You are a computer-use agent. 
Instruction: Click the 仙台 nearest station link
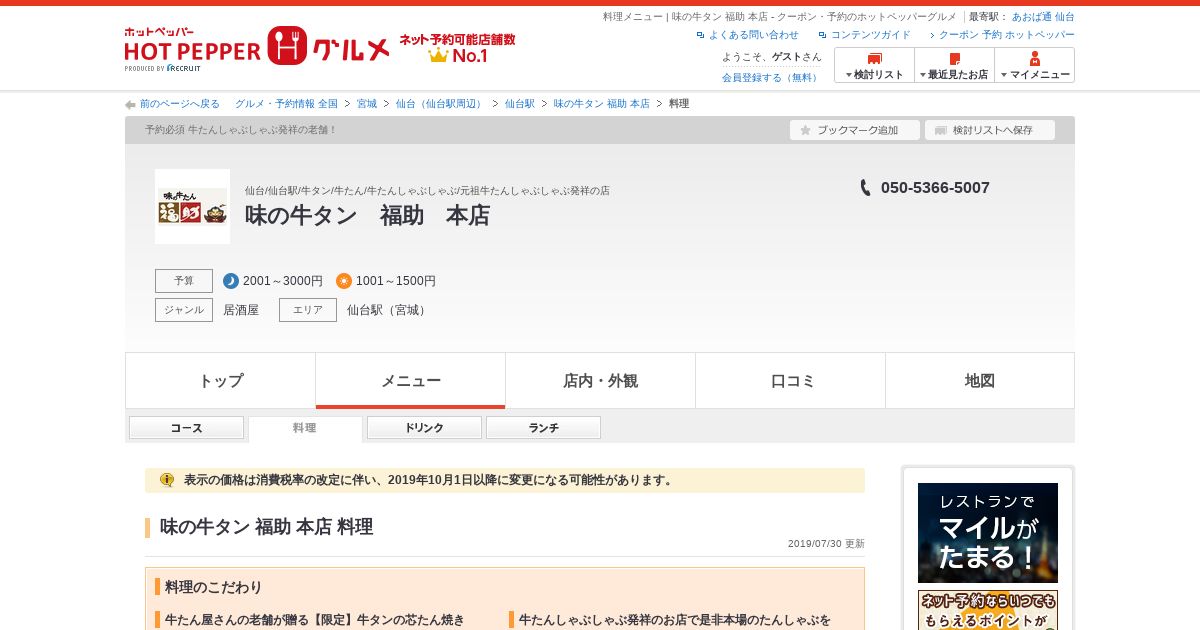(x=1065, y=17)
